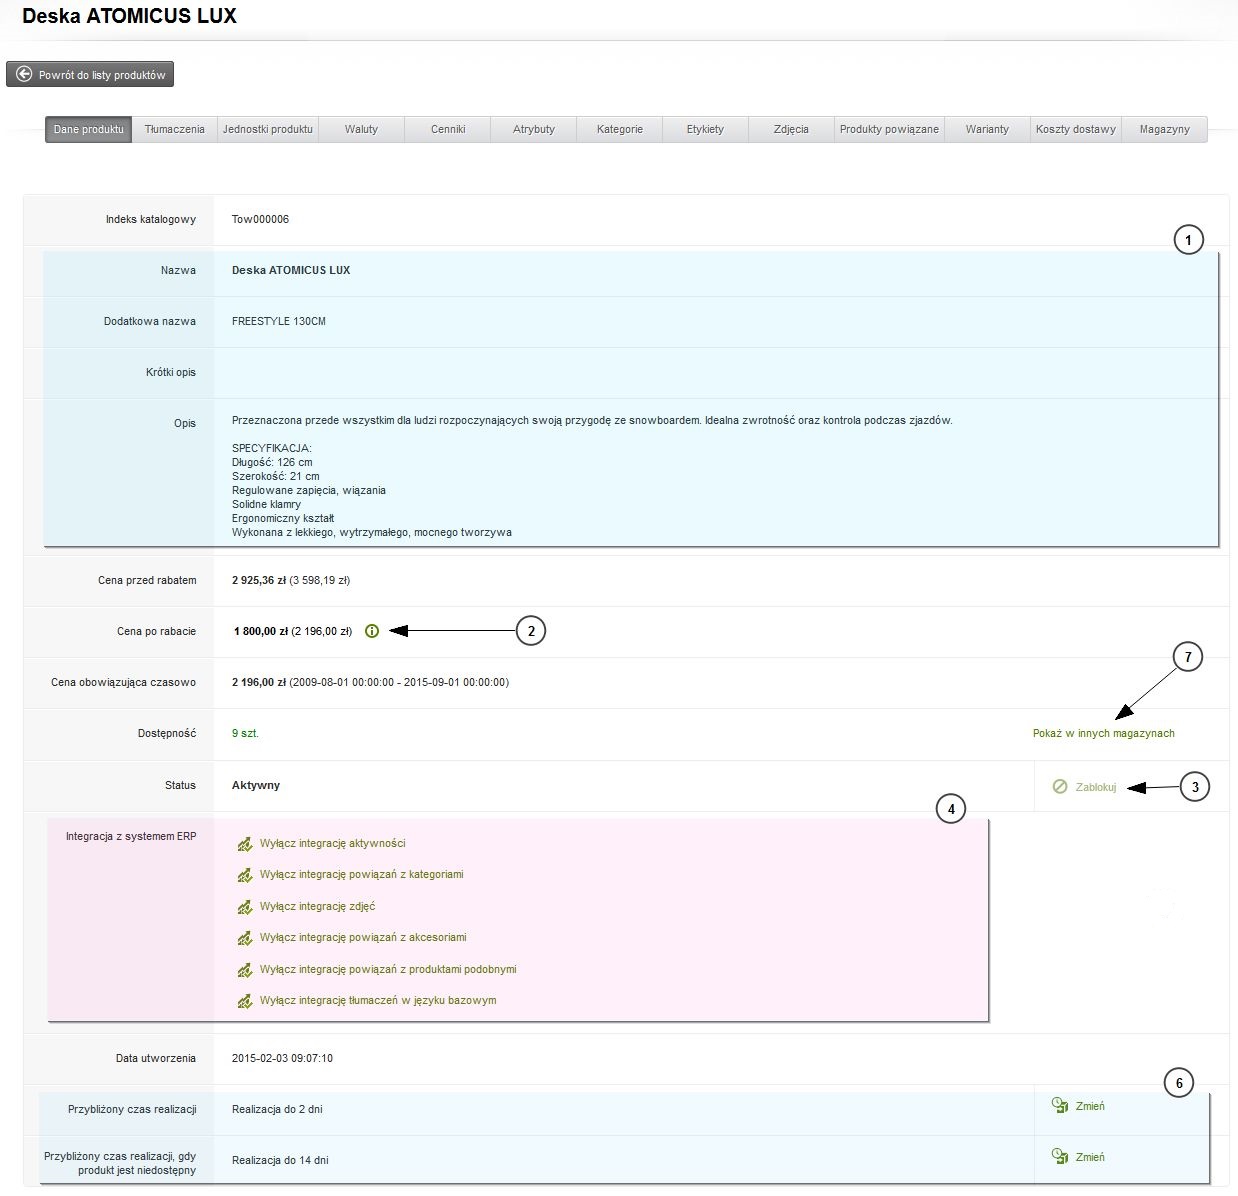Click icon beside integrację z produktami podobnymi
This screenshot has width=1238, height=1196.
[x=244, y=970]
